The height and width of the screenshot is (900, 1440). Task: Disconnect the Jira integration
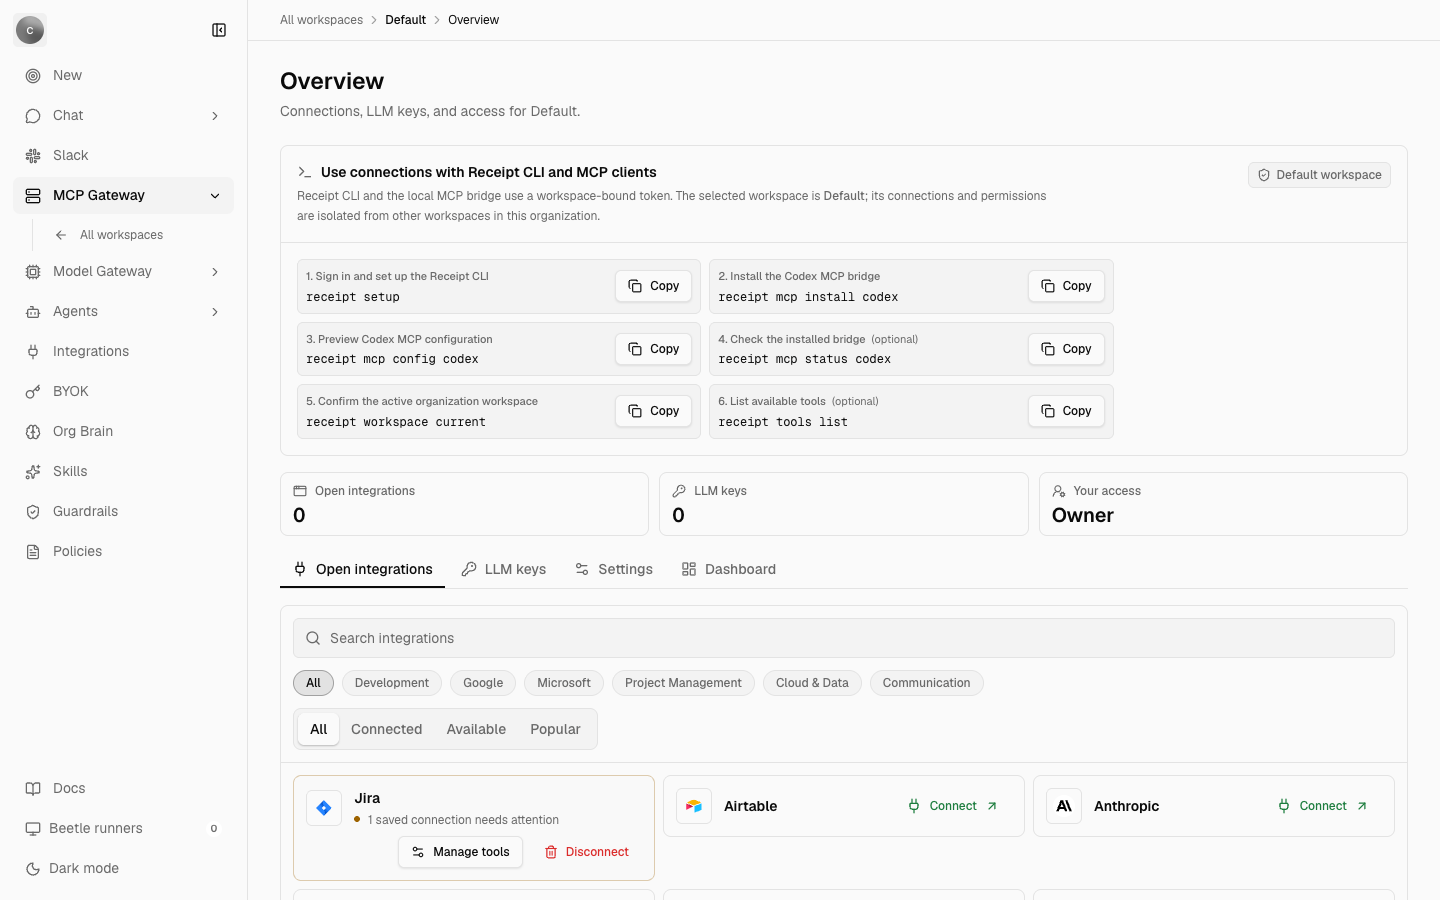click(x=587, y=852)
